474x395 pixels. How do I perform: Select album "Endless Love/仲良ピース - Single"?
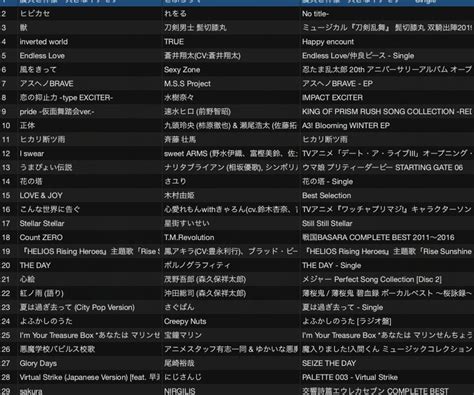[x=358, y=56]
